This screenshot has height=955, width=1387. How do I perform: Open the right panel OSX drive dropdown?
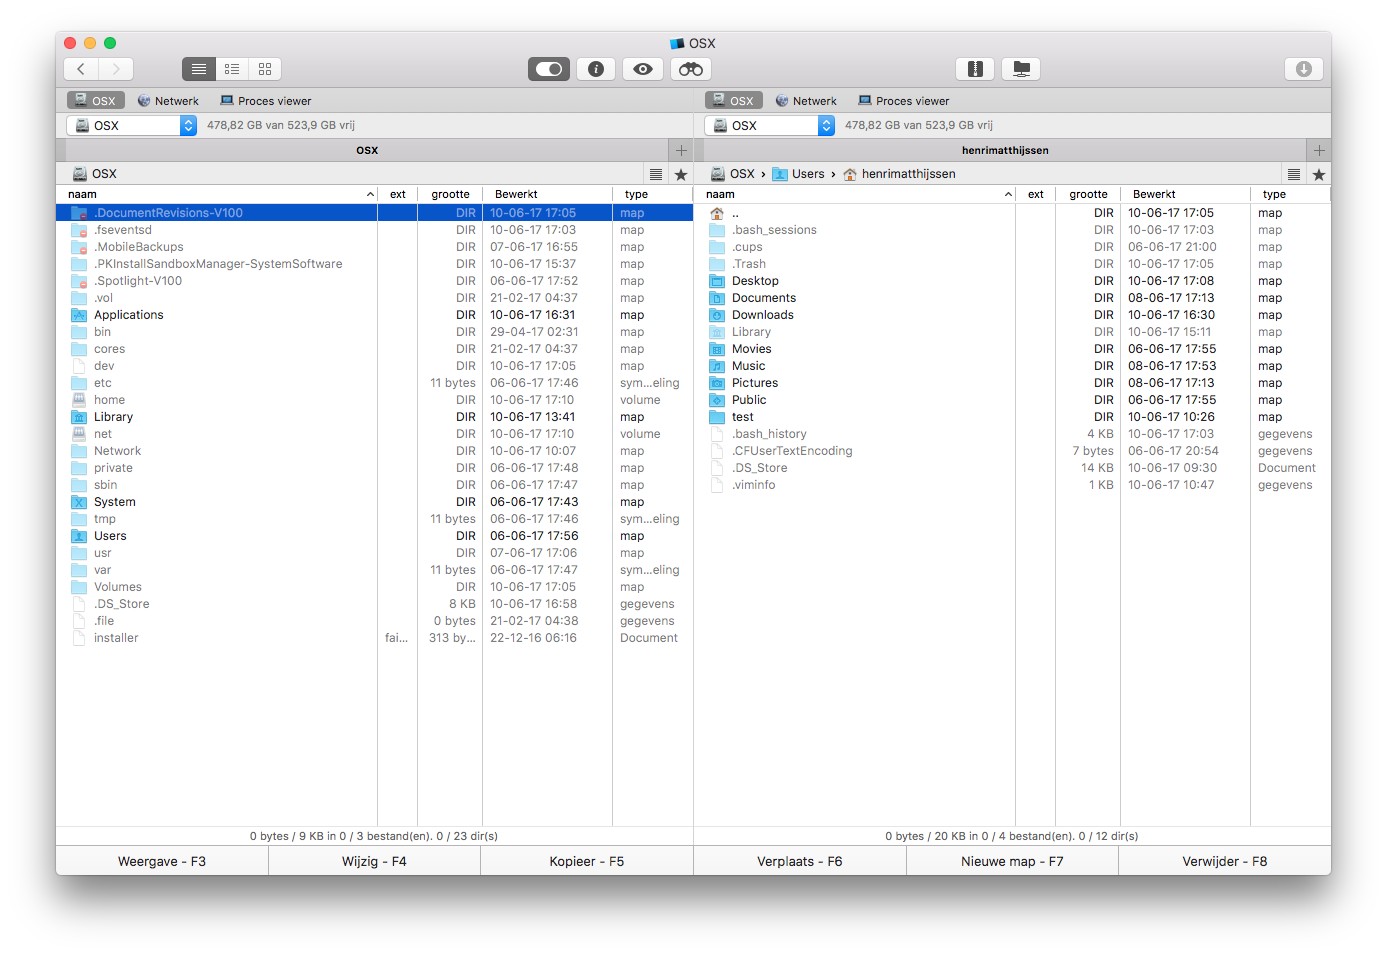pyautogui.click(x=826, y=125)
